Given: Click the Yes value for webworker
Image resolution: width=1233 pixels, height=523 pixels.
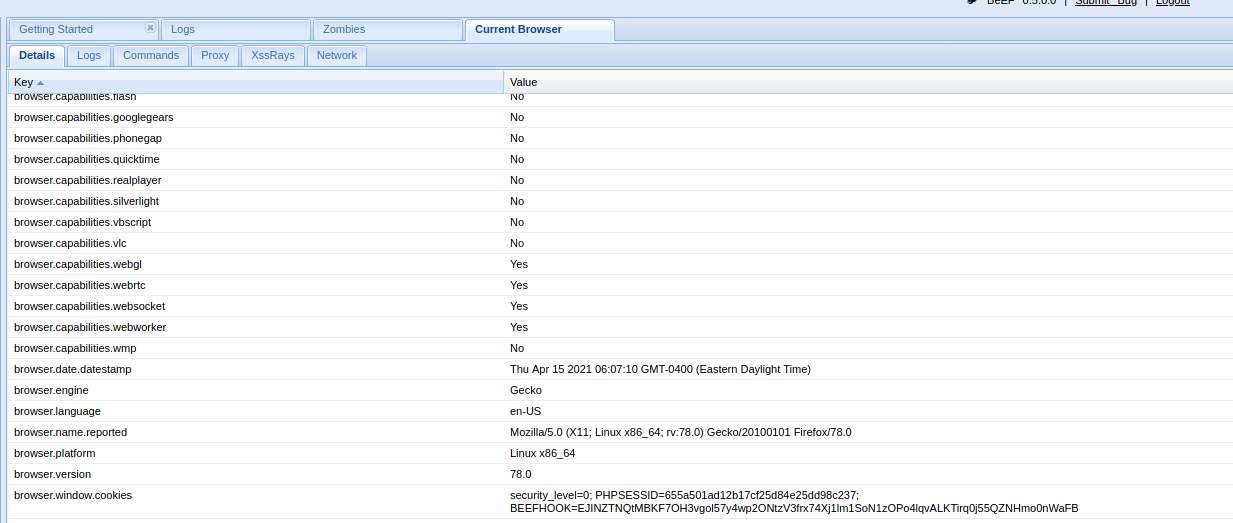Looking at the screenshot, I should click(x=519, y=327).
